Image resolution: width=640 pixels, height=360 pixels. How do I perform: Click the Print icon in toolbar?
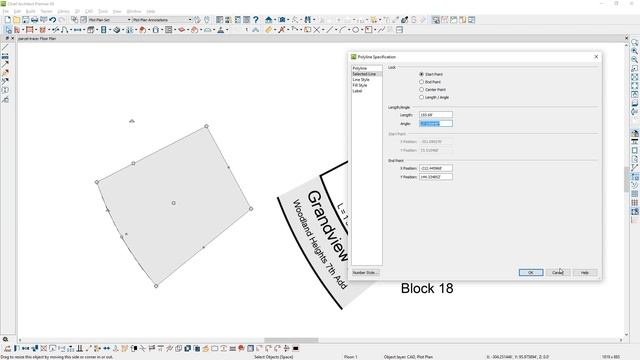point(34,20)
